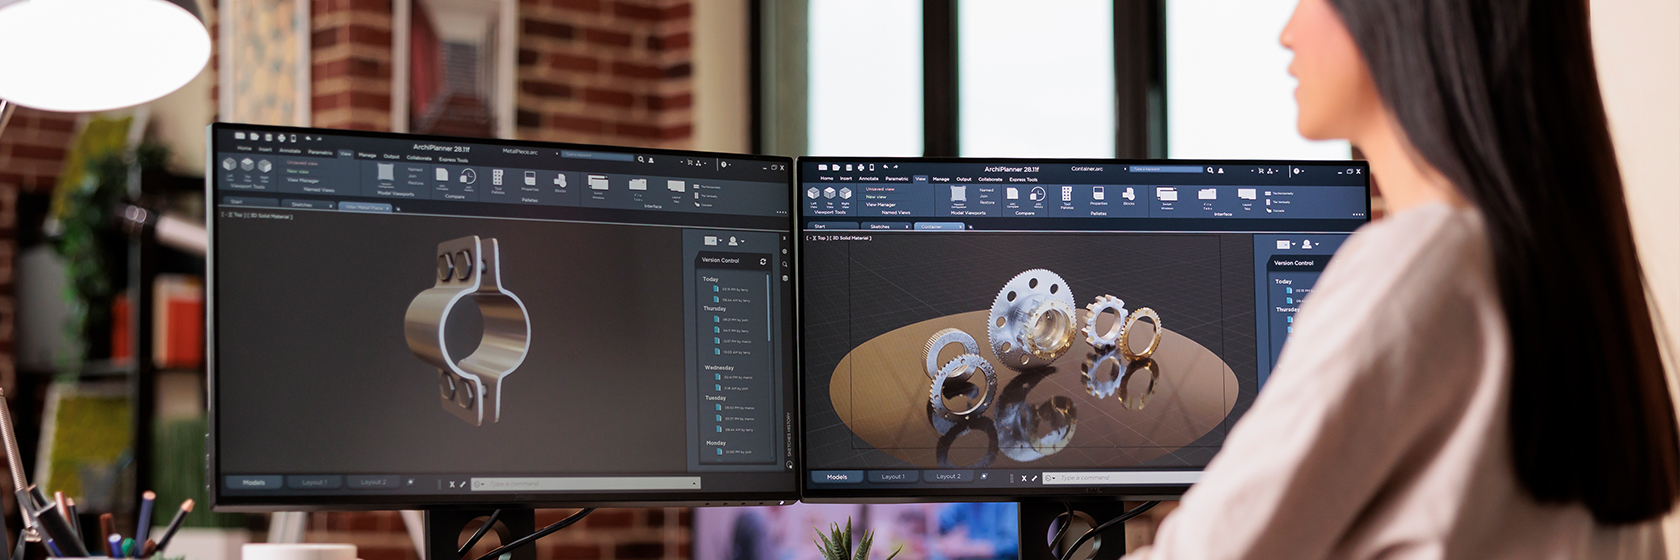Switch to Layout 1 tab in Container window
This screenshot has width=1680, height=560.
pyautogui.click(x=893, y=477)
